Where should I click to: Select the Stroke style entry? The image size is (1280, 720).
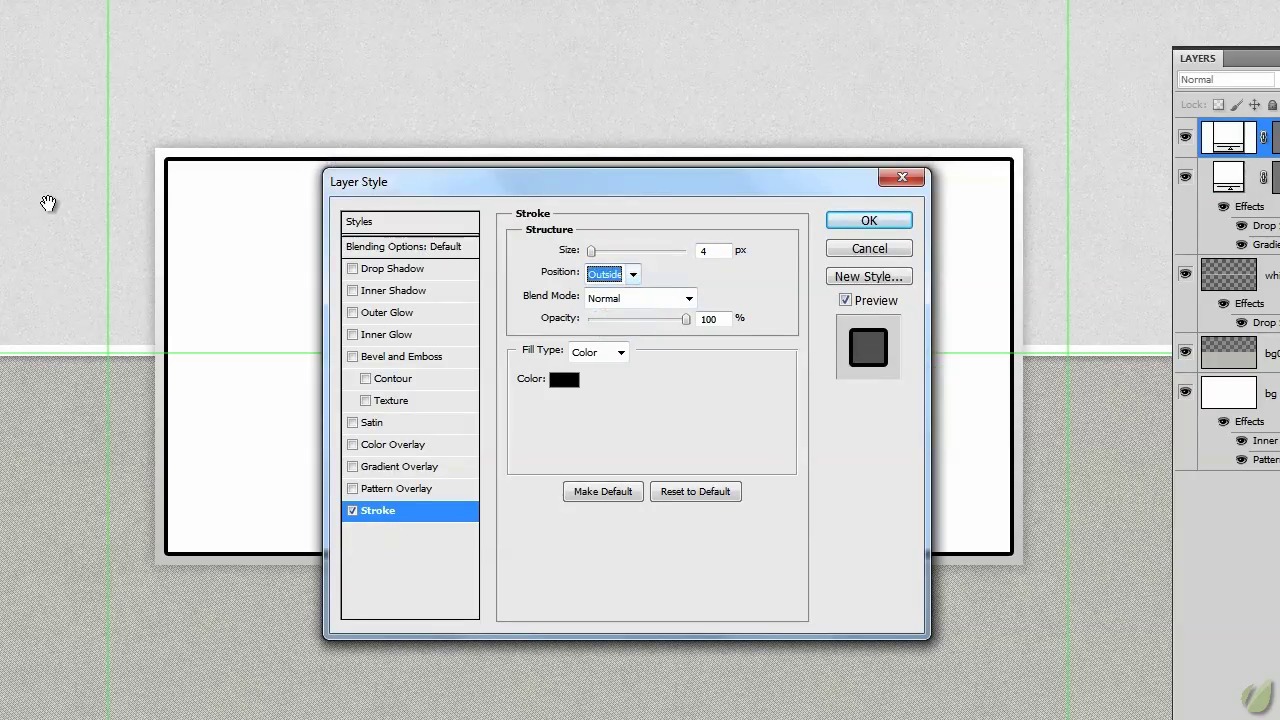point(410,510)
